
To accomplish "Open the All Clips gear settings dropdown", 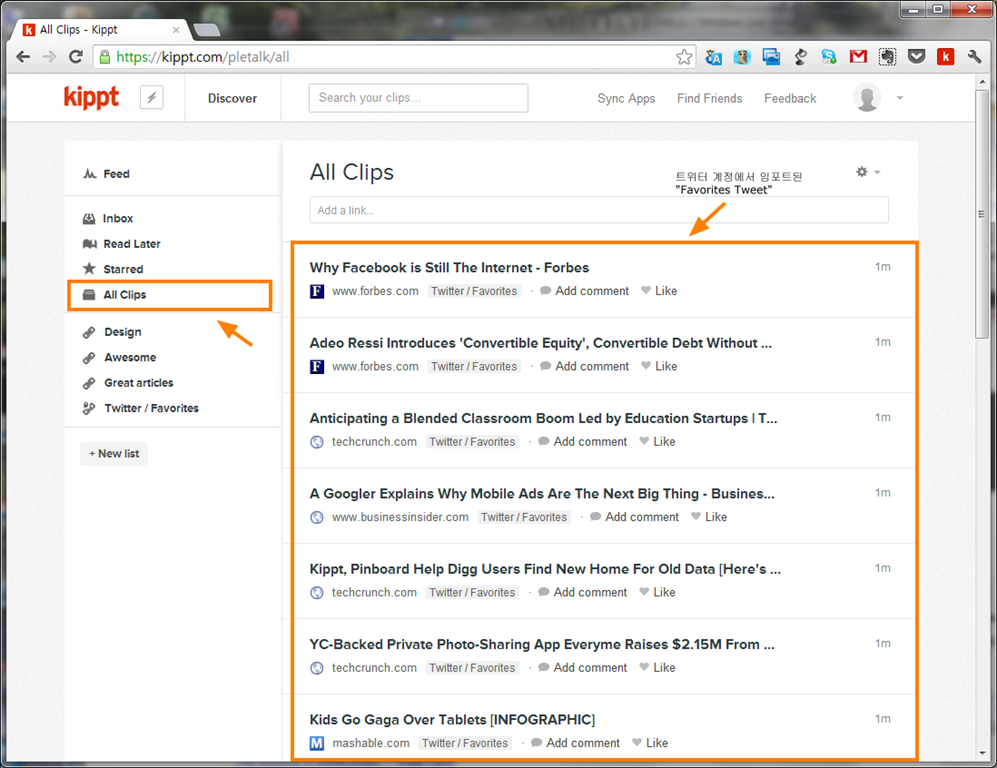I will (x=867, y=172).
